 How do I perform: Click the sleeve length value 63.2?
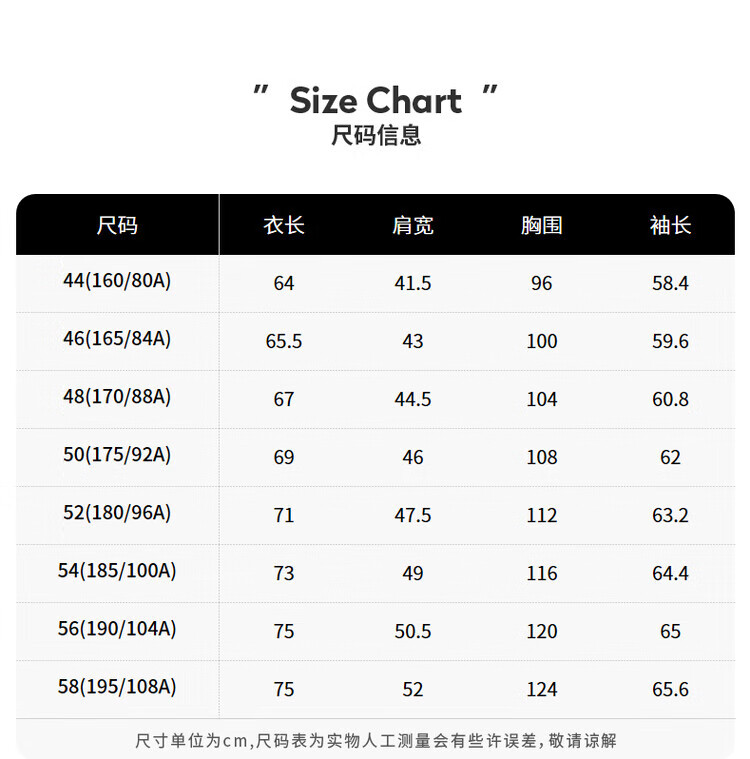click(x=670, y=515)
